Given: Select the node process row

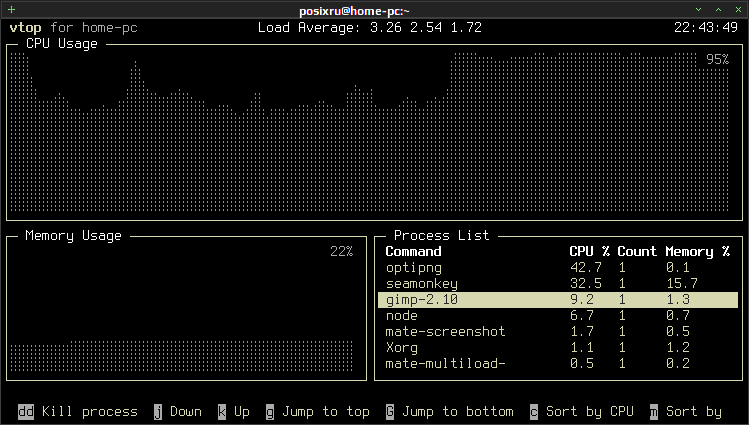Looking at the screenshot, I should coord(558,316).
